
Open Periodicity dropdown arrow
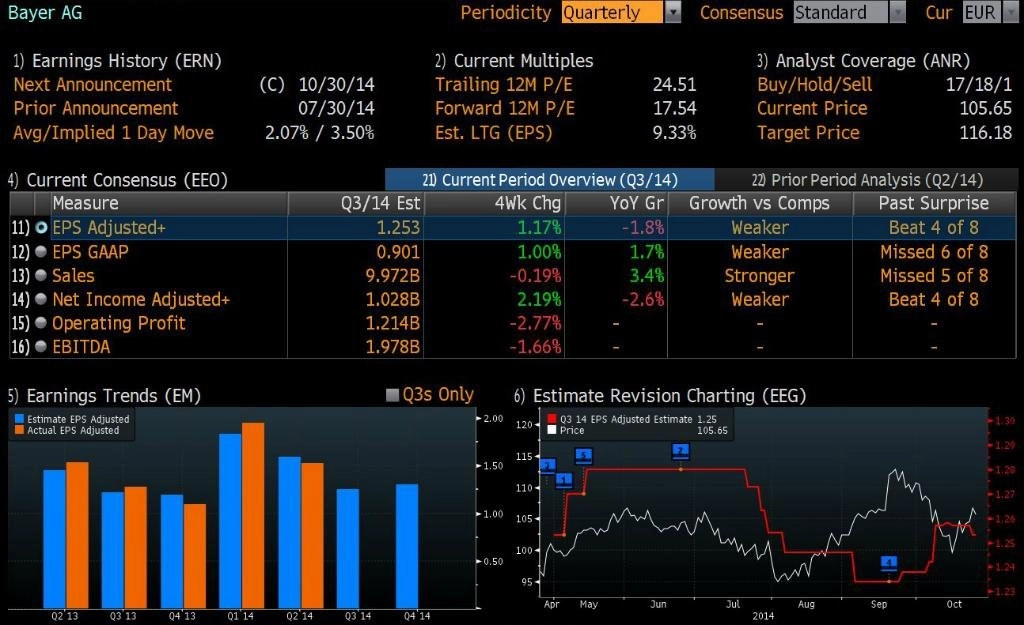click(673, 12)
